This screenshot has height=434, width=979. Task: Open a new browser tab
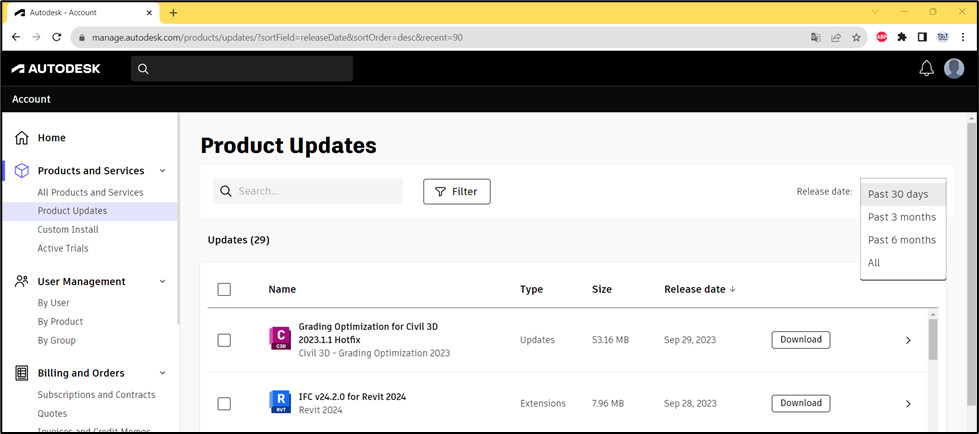tap(174, 12)
